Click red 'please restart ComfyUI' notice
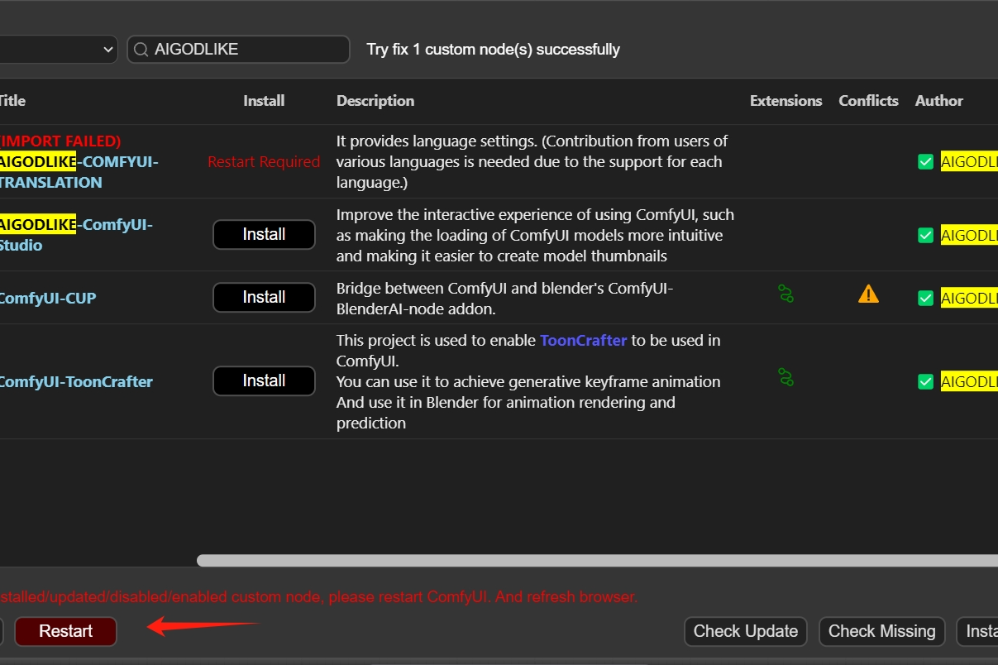This screenshot has width=998, height=665. (318, 597)
